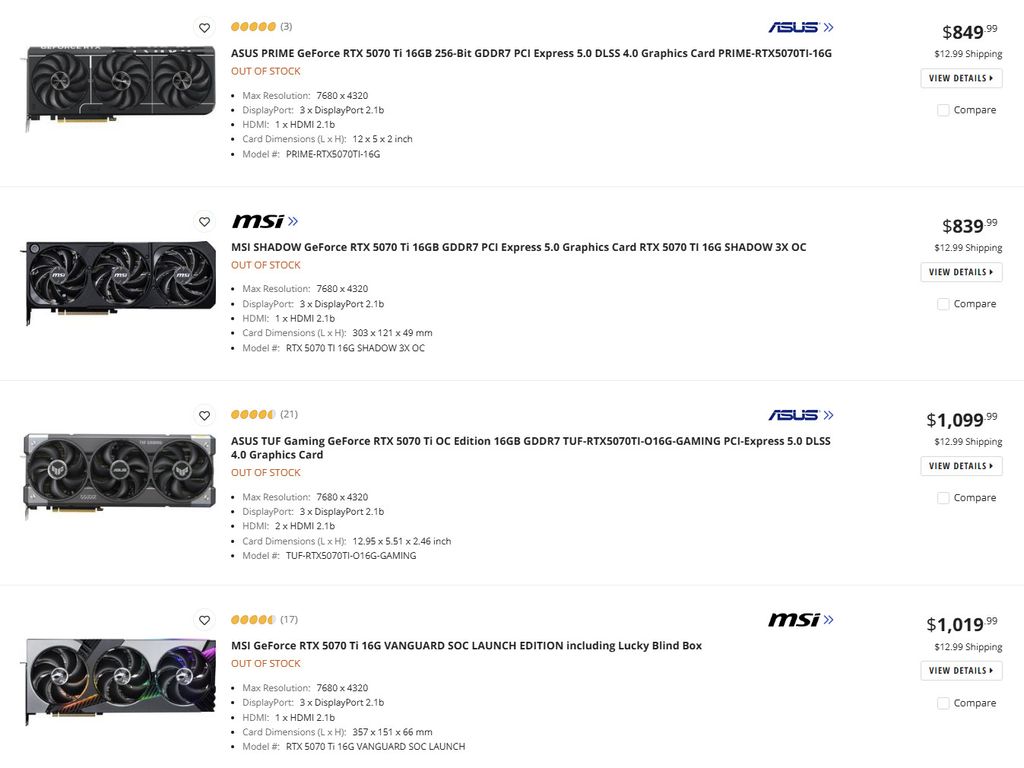Enable Compare for MSI SHADOW card

(943, 304)
